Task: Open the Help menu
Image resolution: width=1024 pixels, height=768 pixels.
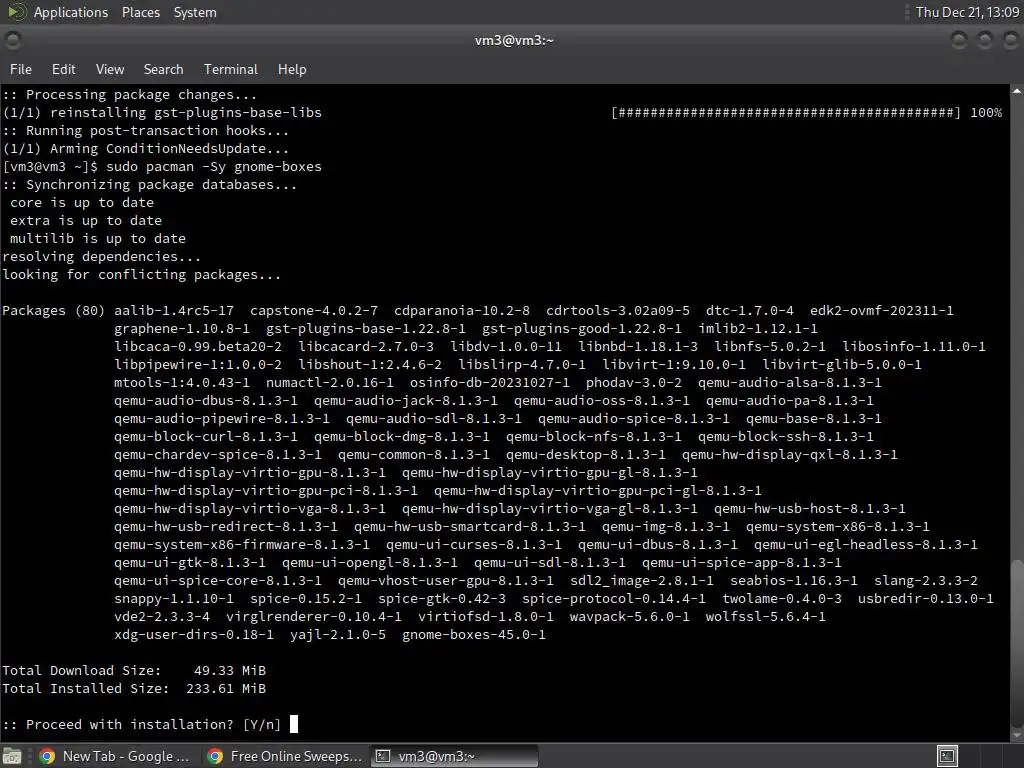Action: coord(292,69)
